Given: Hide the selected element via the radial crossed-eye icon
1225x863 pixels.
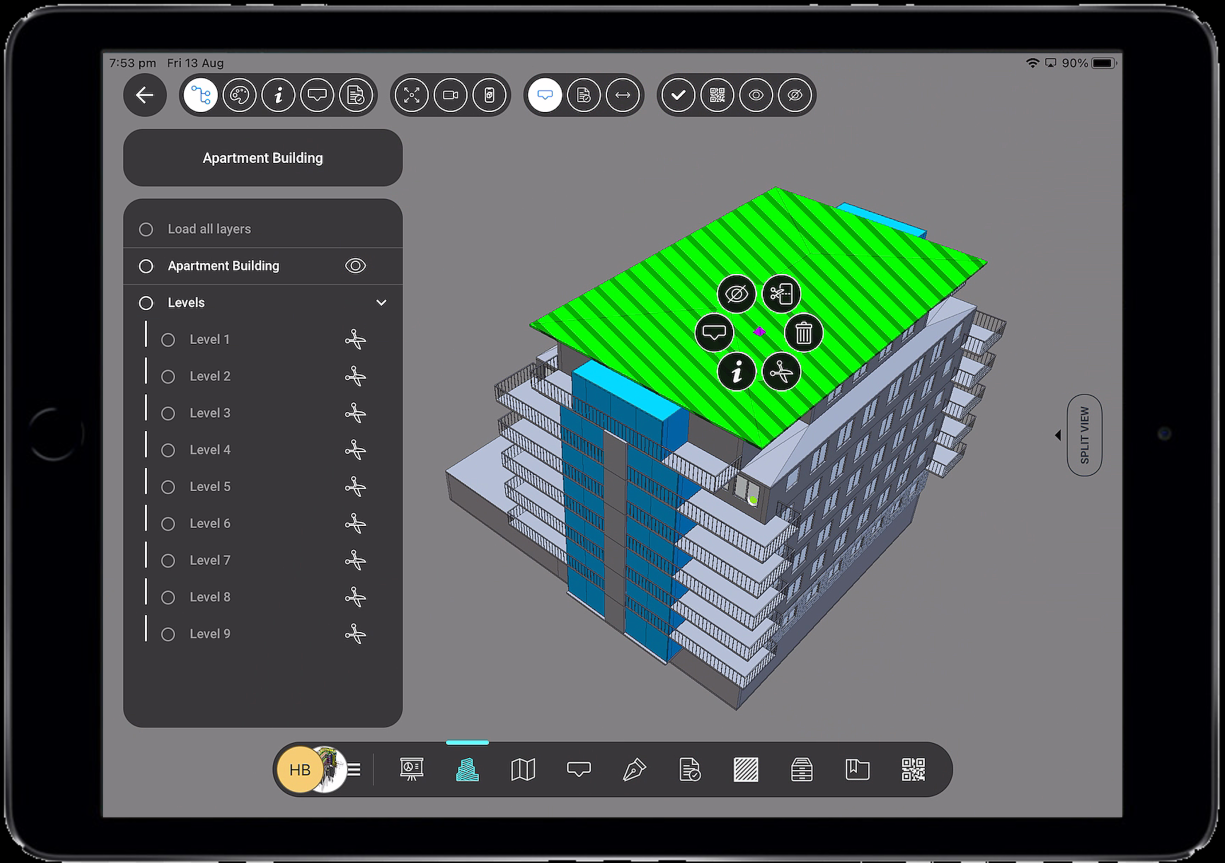Looking at the screenshot, I should tap(736, 294).
